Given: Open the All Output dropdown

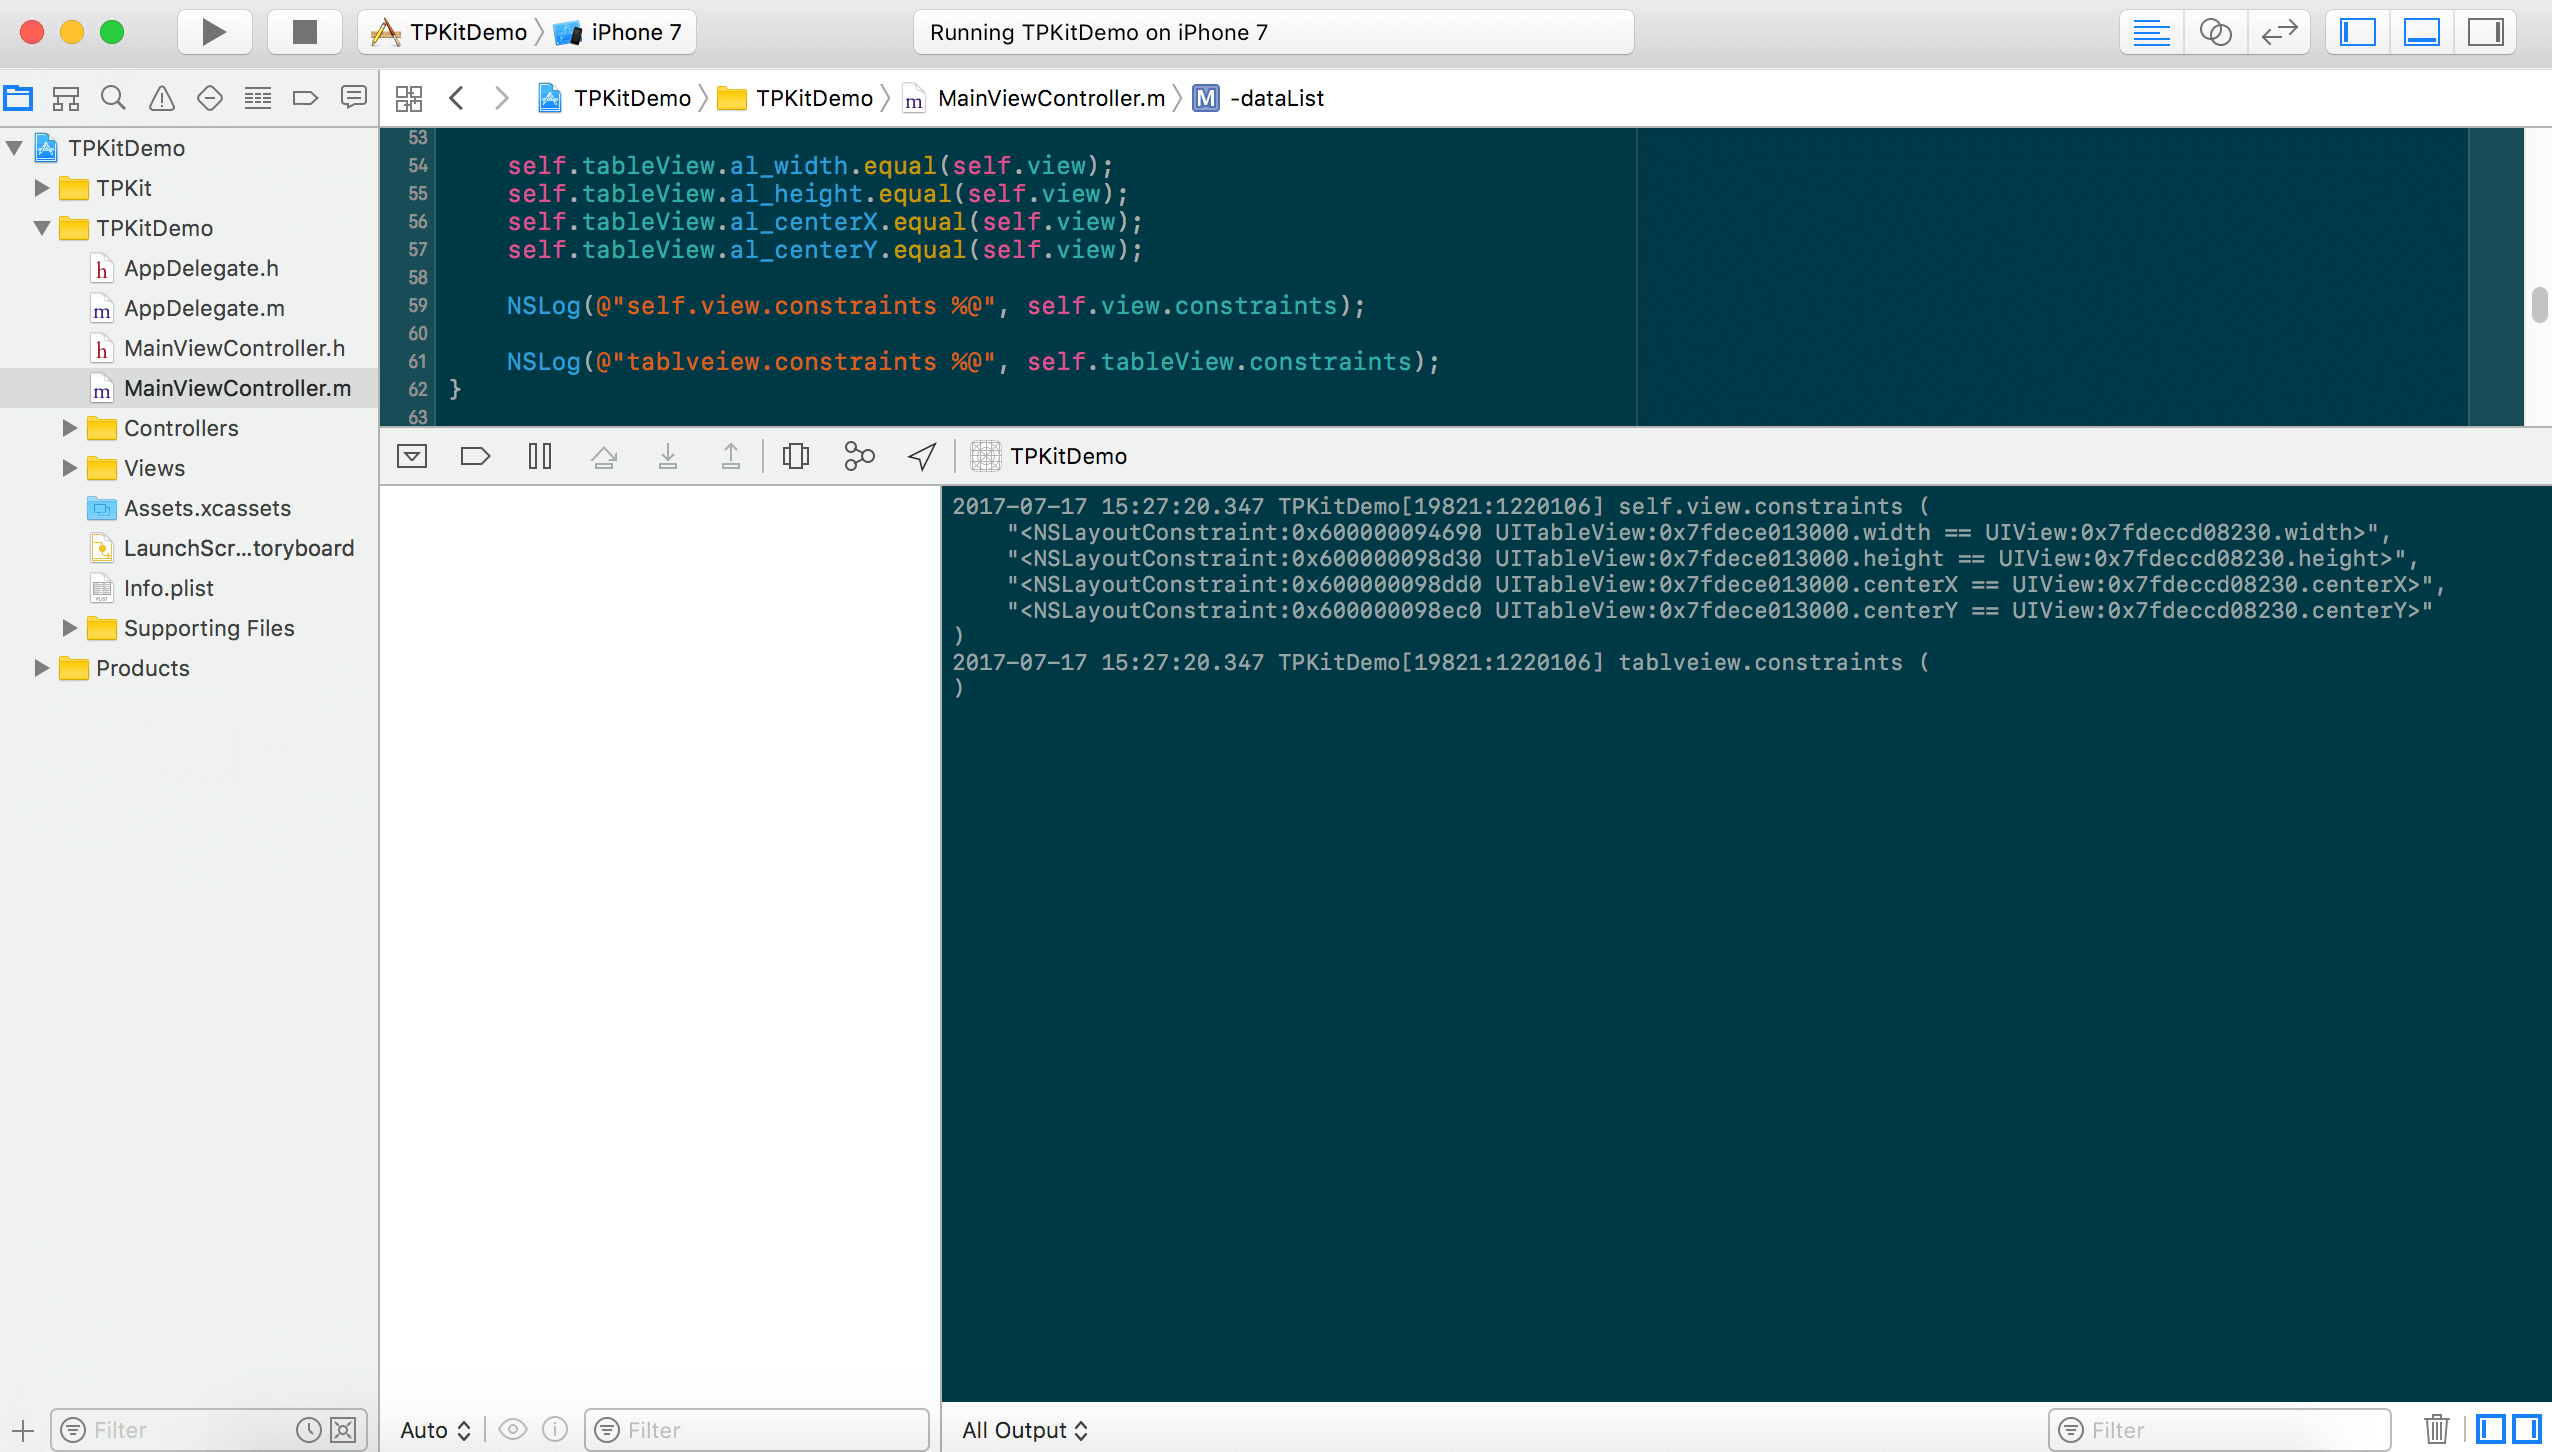Looking at the screenshot, I should click(x=1024, y=1430).
